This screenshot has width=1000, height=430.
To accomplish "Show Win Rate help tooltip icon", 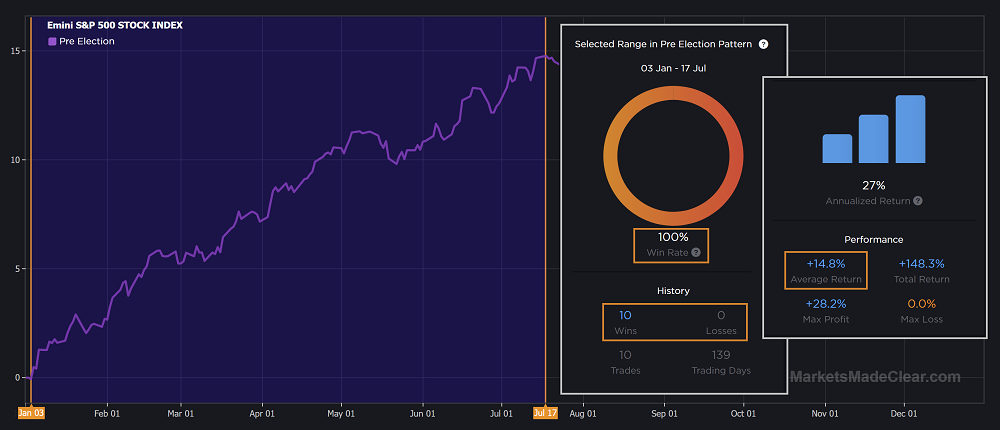I will (x=696, y=253).
